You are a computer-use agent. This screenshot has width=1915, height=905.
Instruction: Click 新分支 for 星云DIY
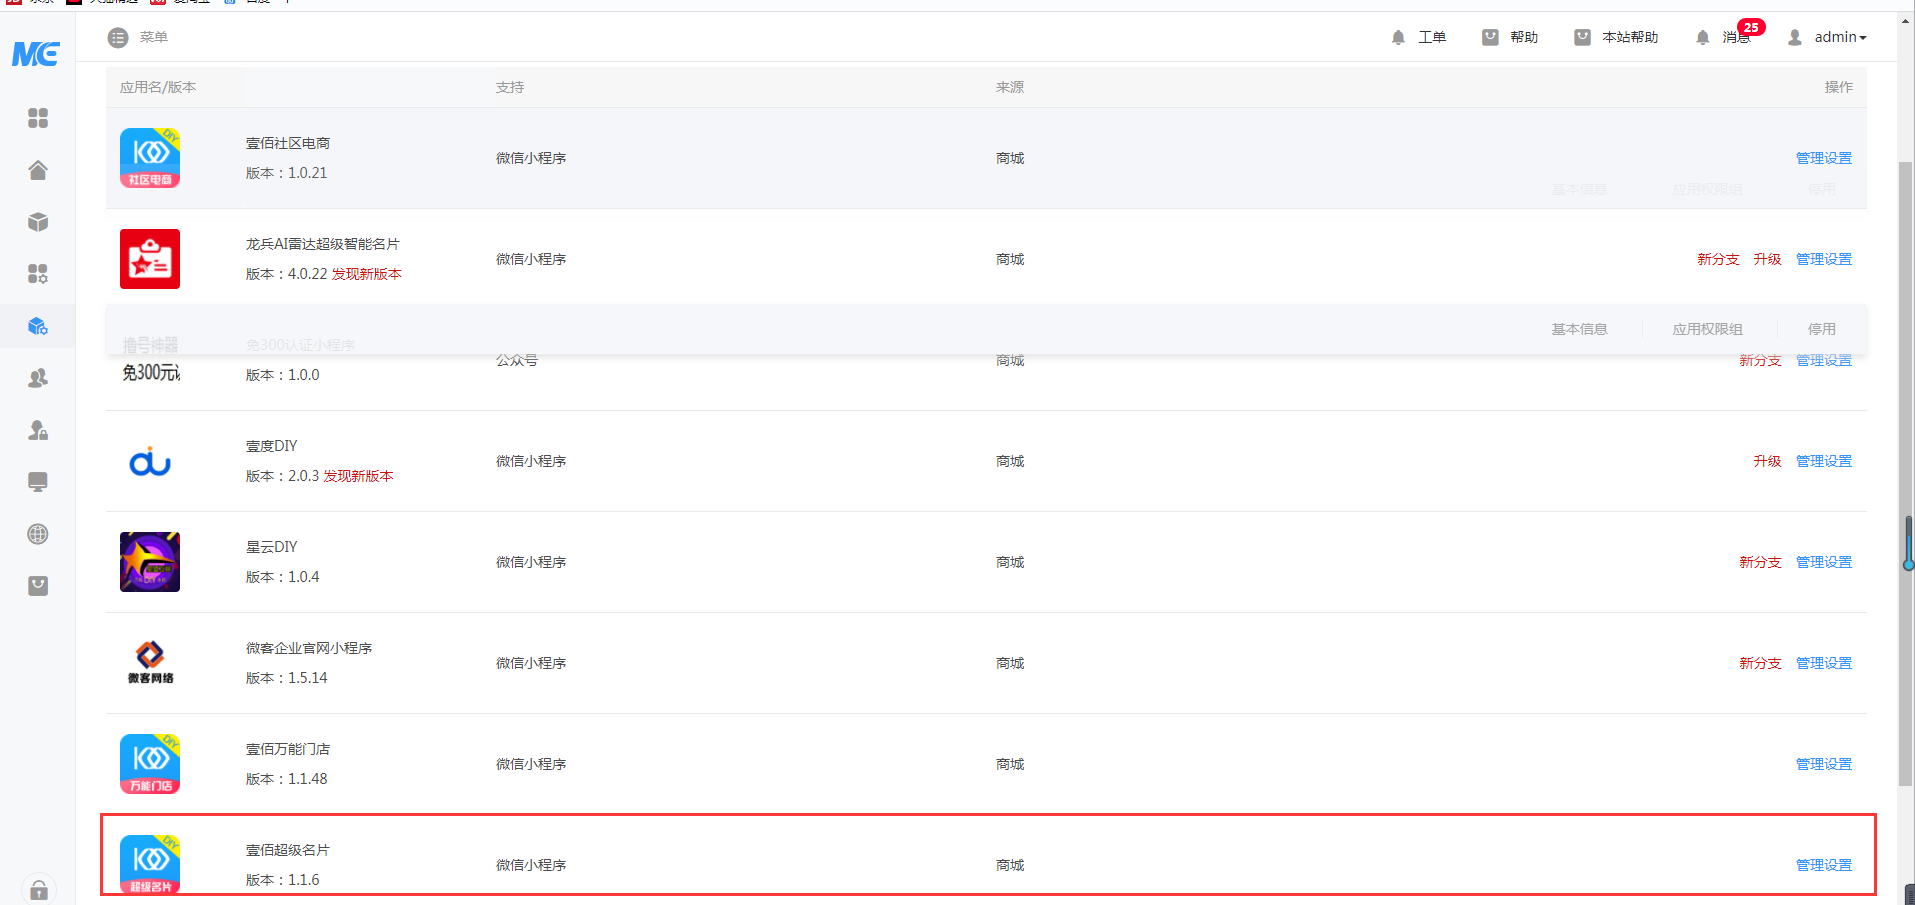(x=1760, y=562)
